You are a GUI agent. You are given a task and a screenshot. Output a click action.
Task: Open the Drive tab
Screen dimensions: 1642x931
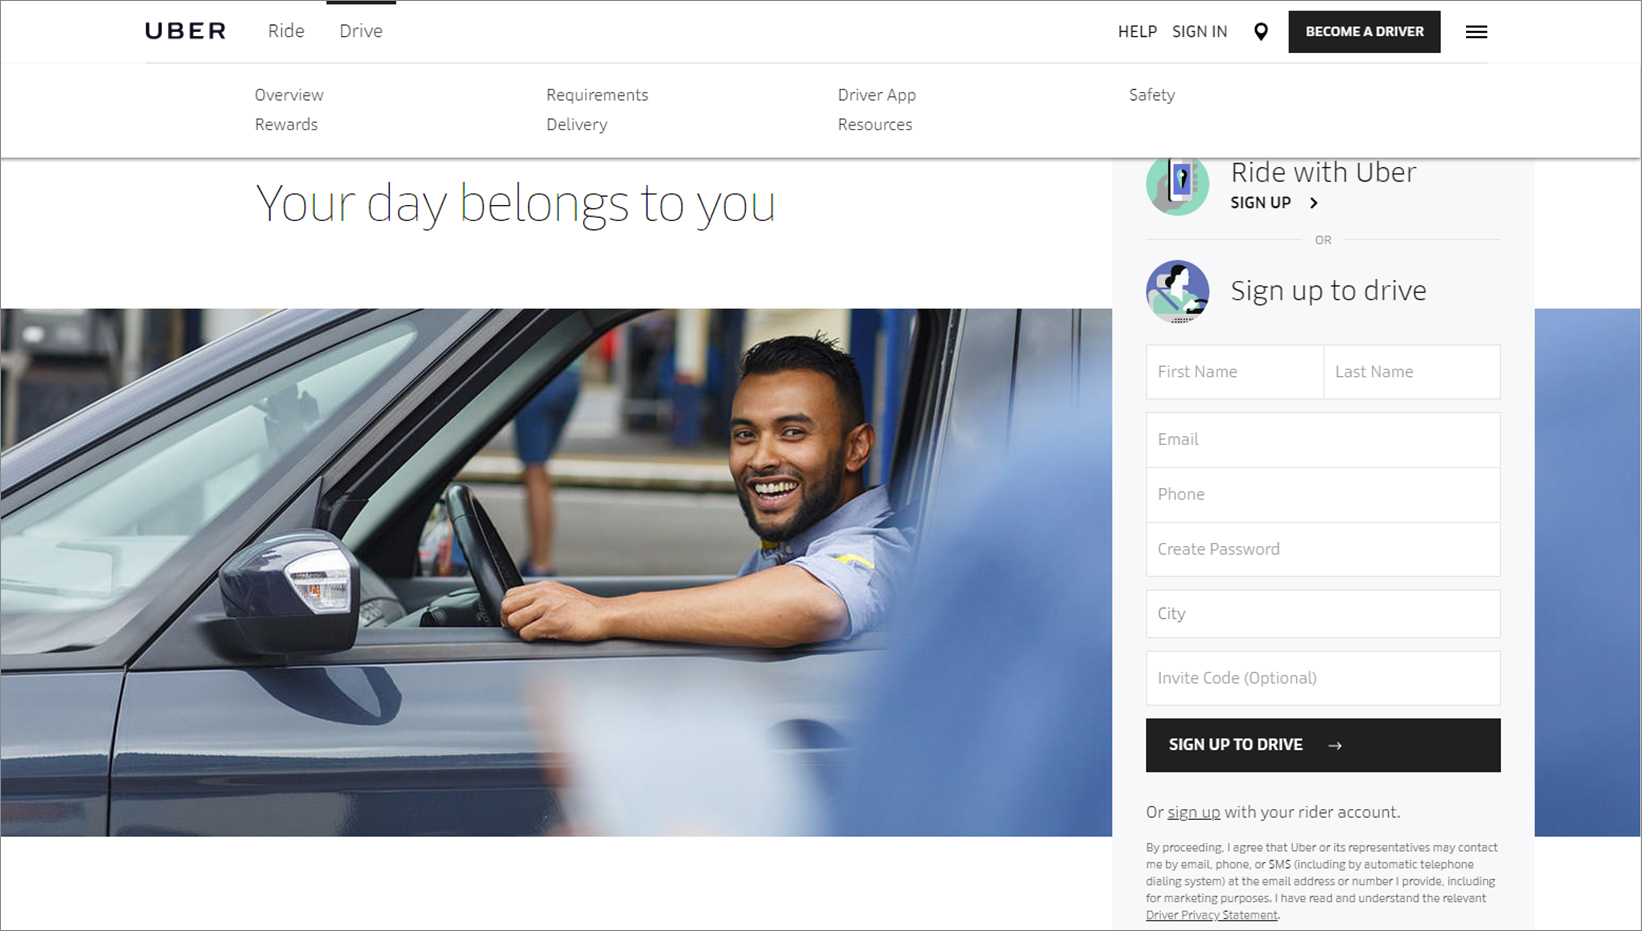tap(361, 31)
